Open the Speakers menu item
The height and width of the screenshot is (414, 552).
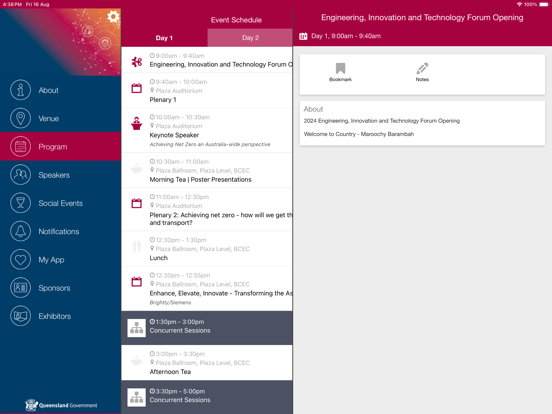tap(61, 175)
